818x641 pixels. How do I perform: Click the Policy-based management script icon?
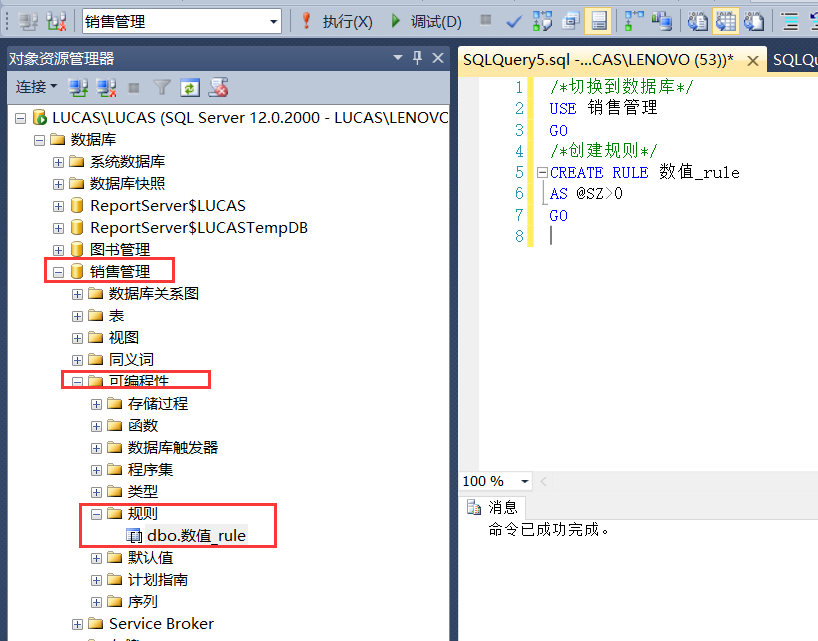[218, 88]
